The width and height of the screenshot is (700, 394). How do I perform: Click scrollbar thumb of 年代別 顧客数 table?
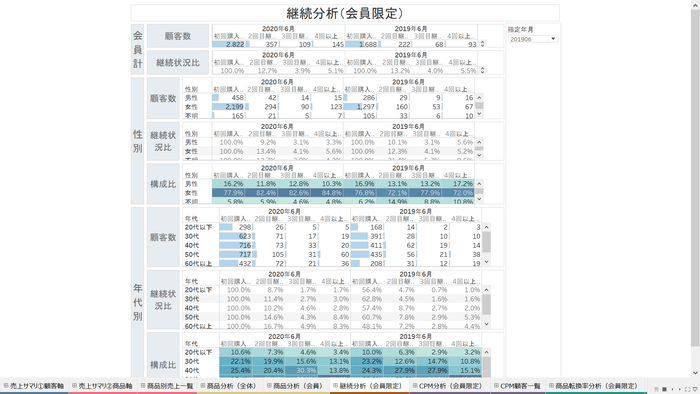click(x=487, y=242)
